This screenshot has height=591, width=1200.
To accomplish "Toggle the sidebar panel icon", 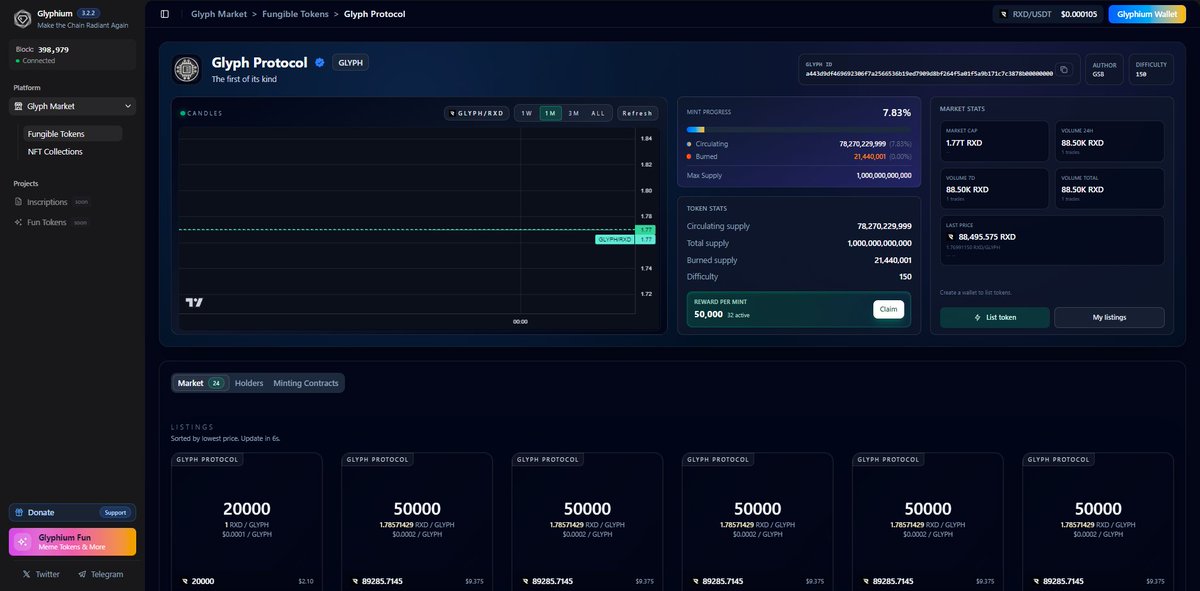I will (x=165, y=14).
